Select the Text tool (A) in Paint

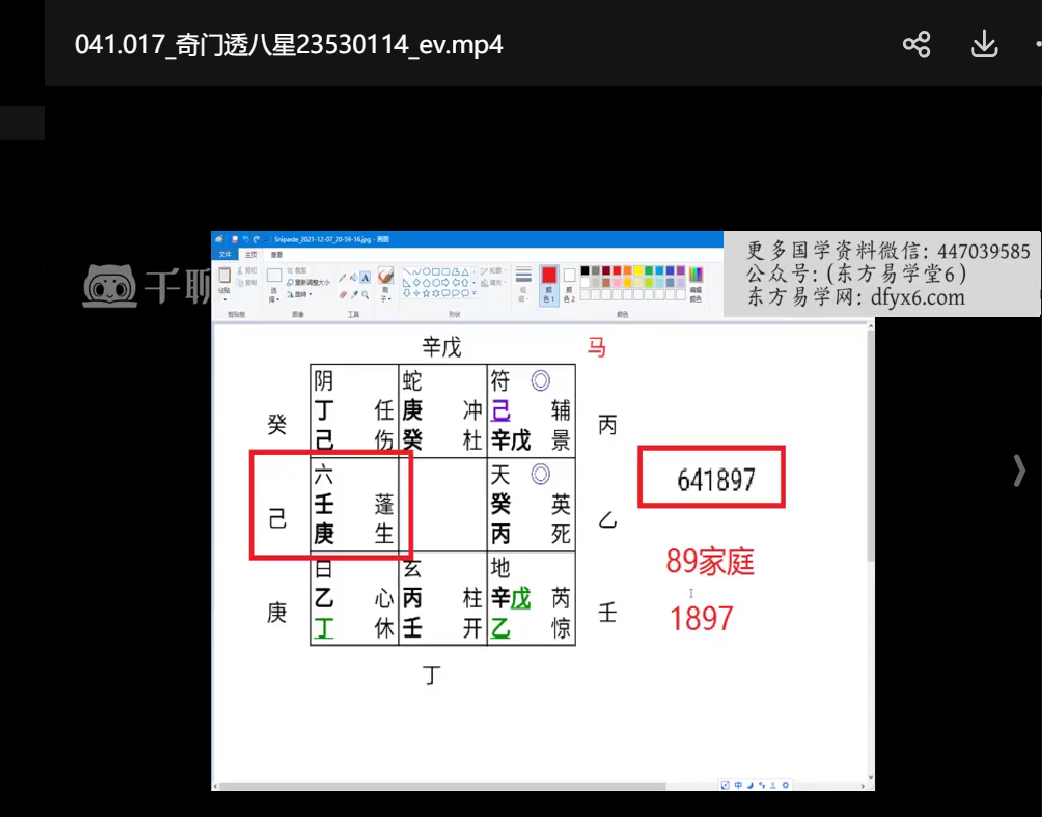[x=366, y=278]
